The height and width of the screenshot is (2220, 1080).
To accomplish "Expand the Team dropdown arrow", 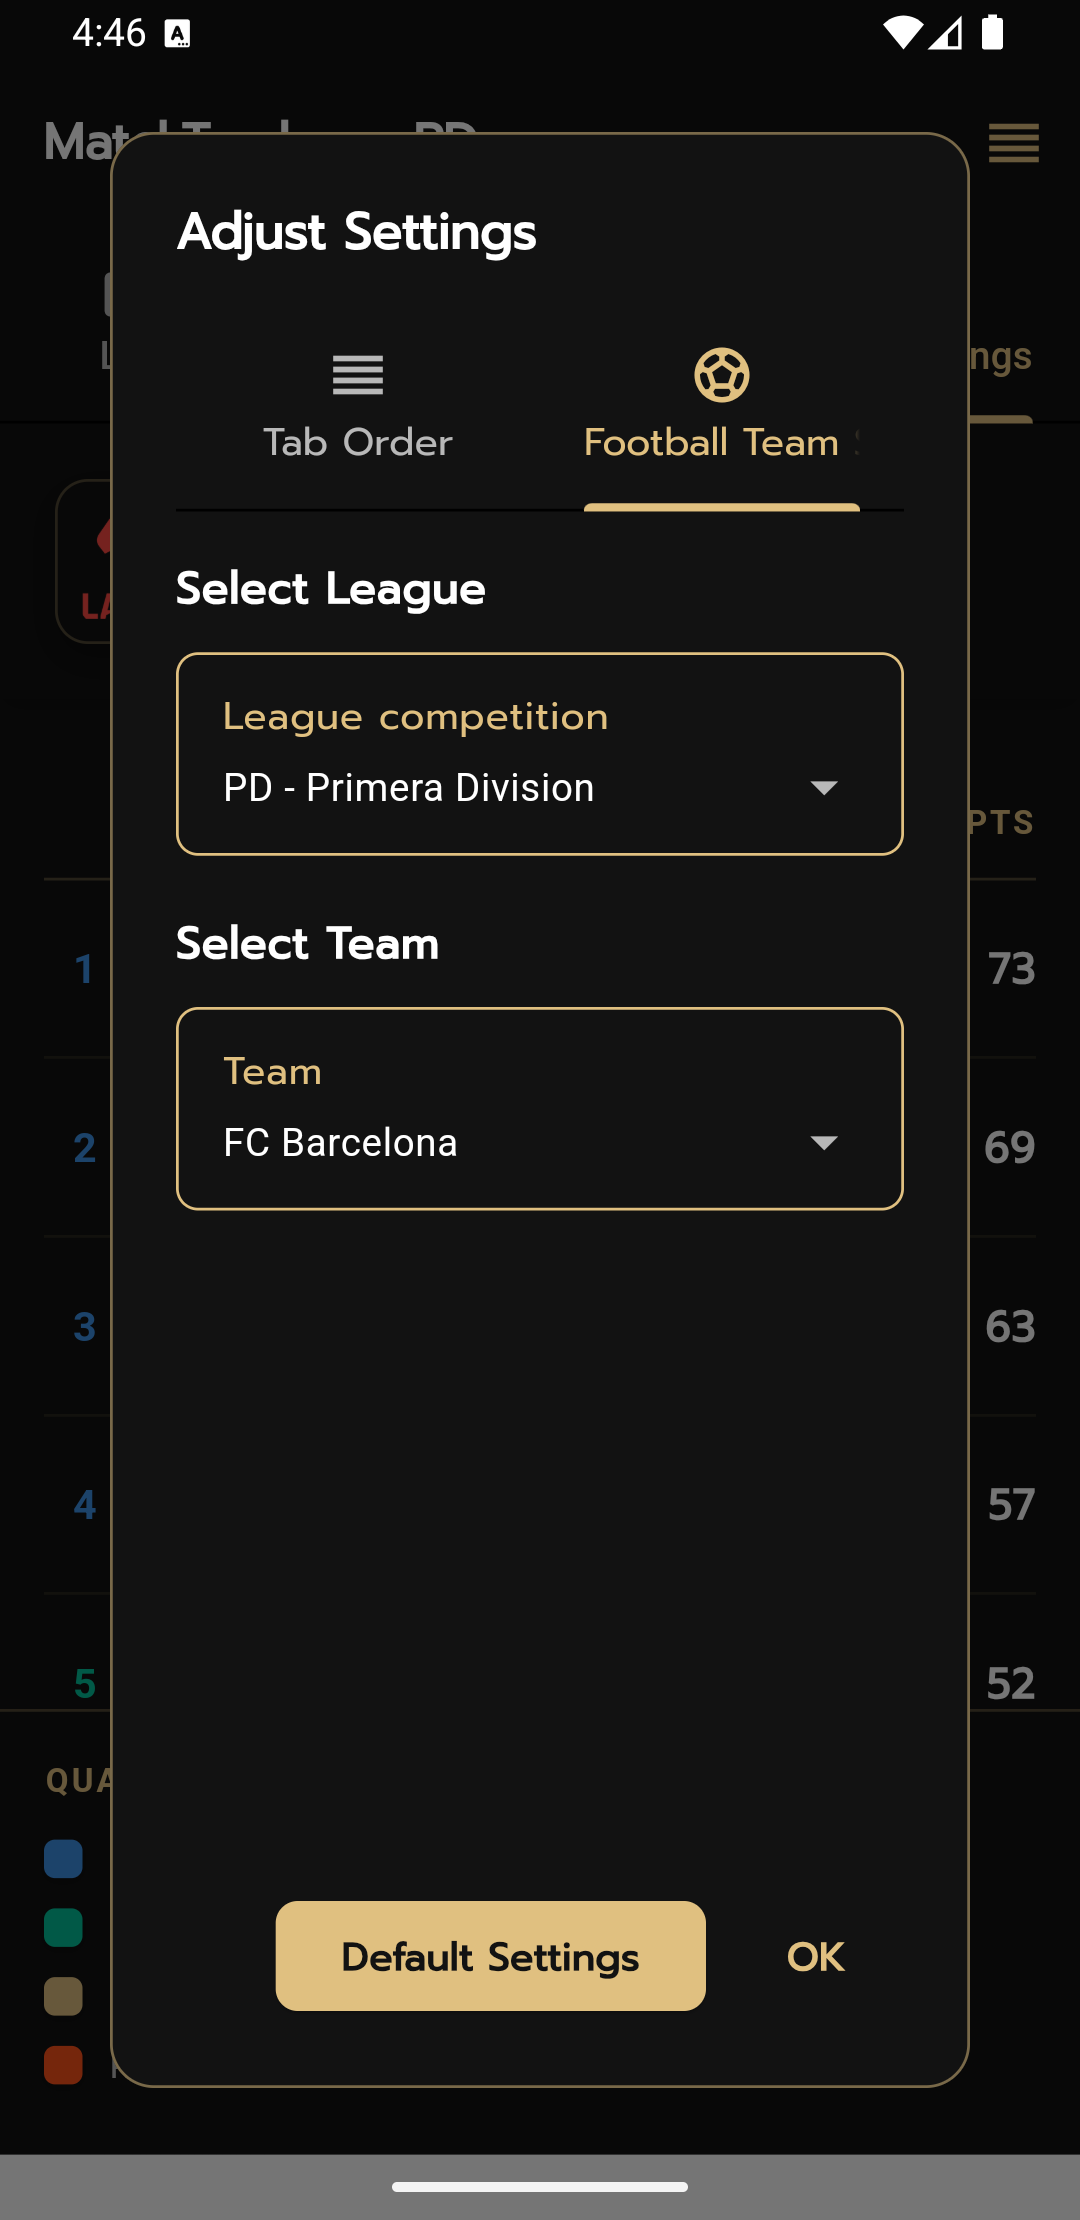I will 823,1143.
